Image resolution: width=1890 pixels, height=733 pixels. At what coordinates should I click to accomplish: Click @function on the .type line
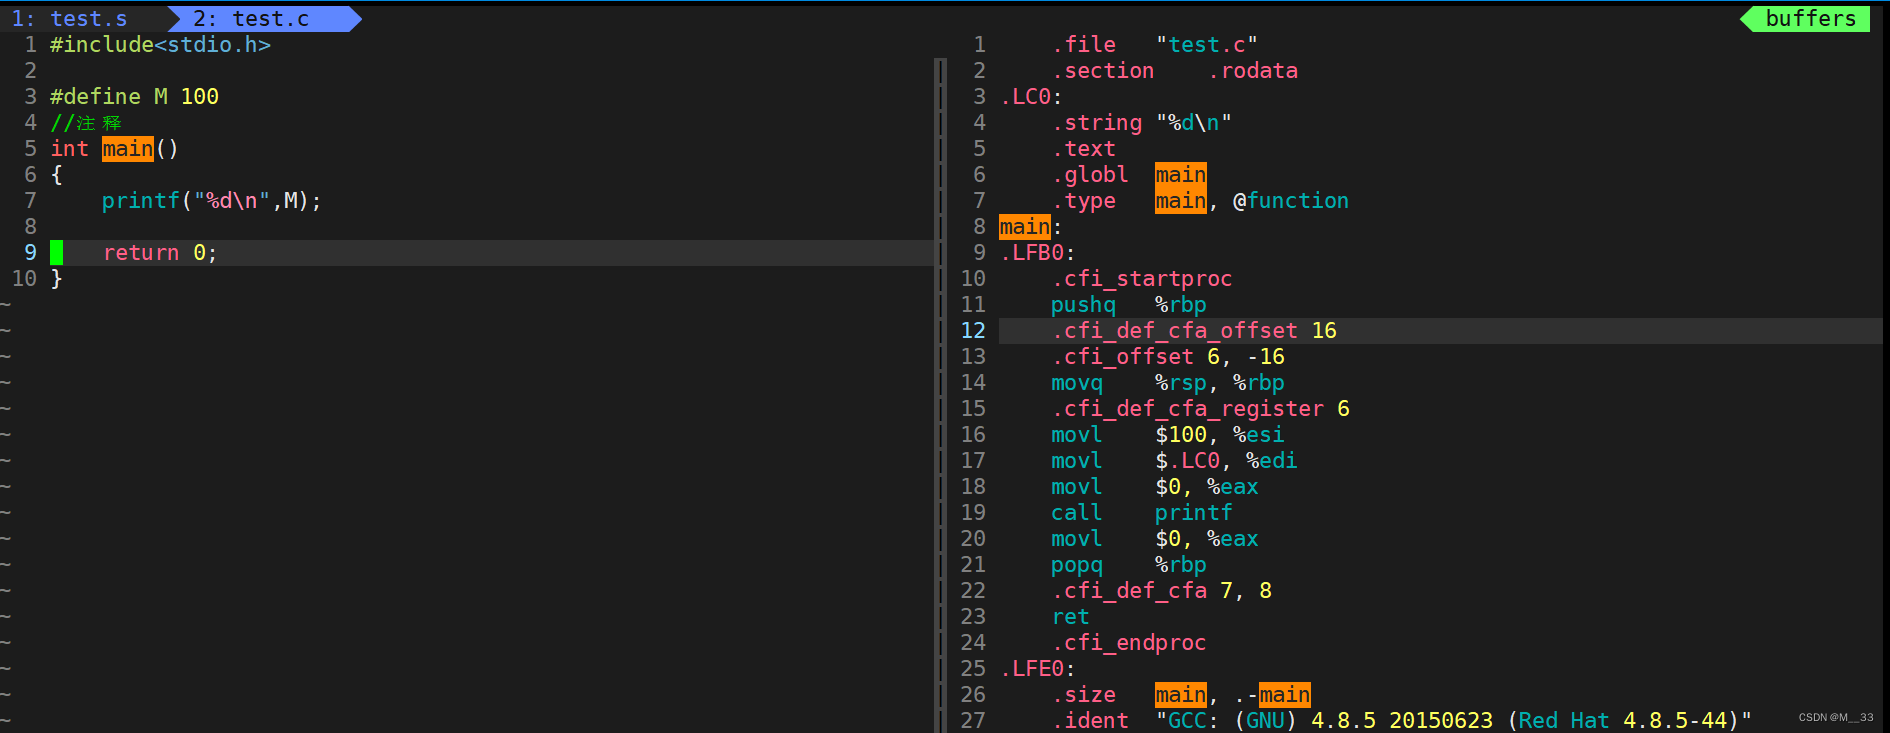coord(1291,201)
